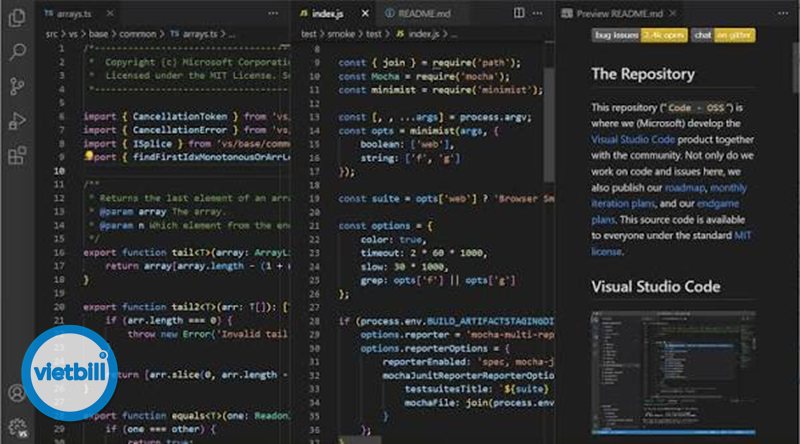Open more actions for index.js editor group
Image resolution: width=800 pixels, height=444 pixels.
(x=537, y=13)
